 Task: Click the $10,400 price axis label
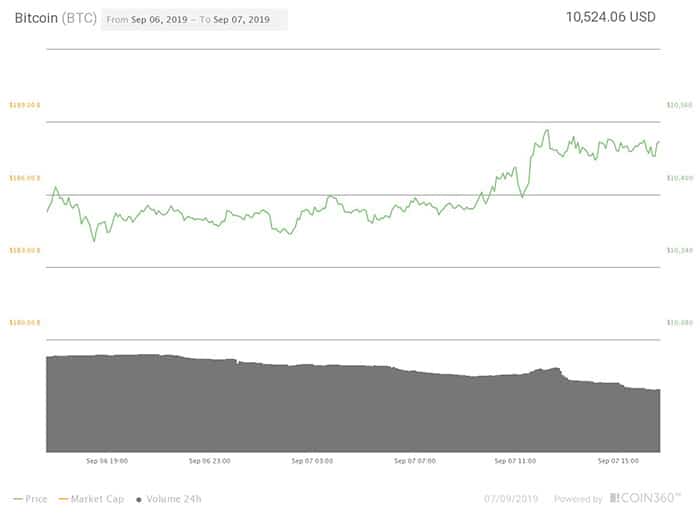pyautogui.click(x=679, y=178)
